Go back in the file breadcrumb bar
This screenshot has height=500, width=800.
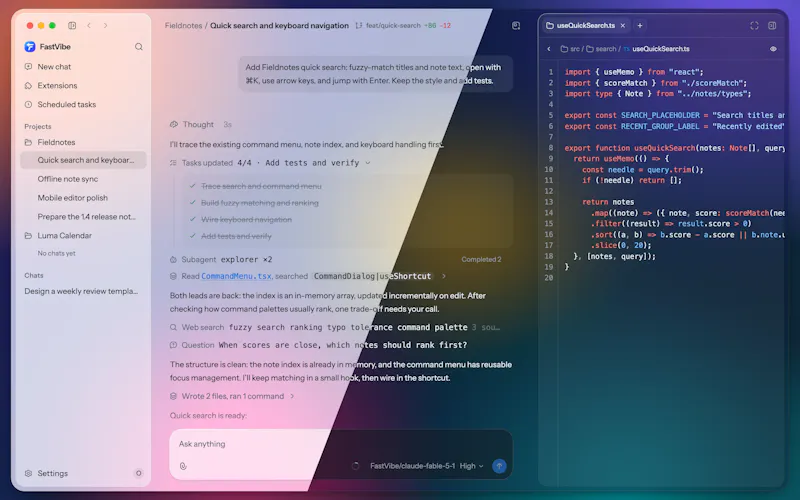click(x=549, y=49)
